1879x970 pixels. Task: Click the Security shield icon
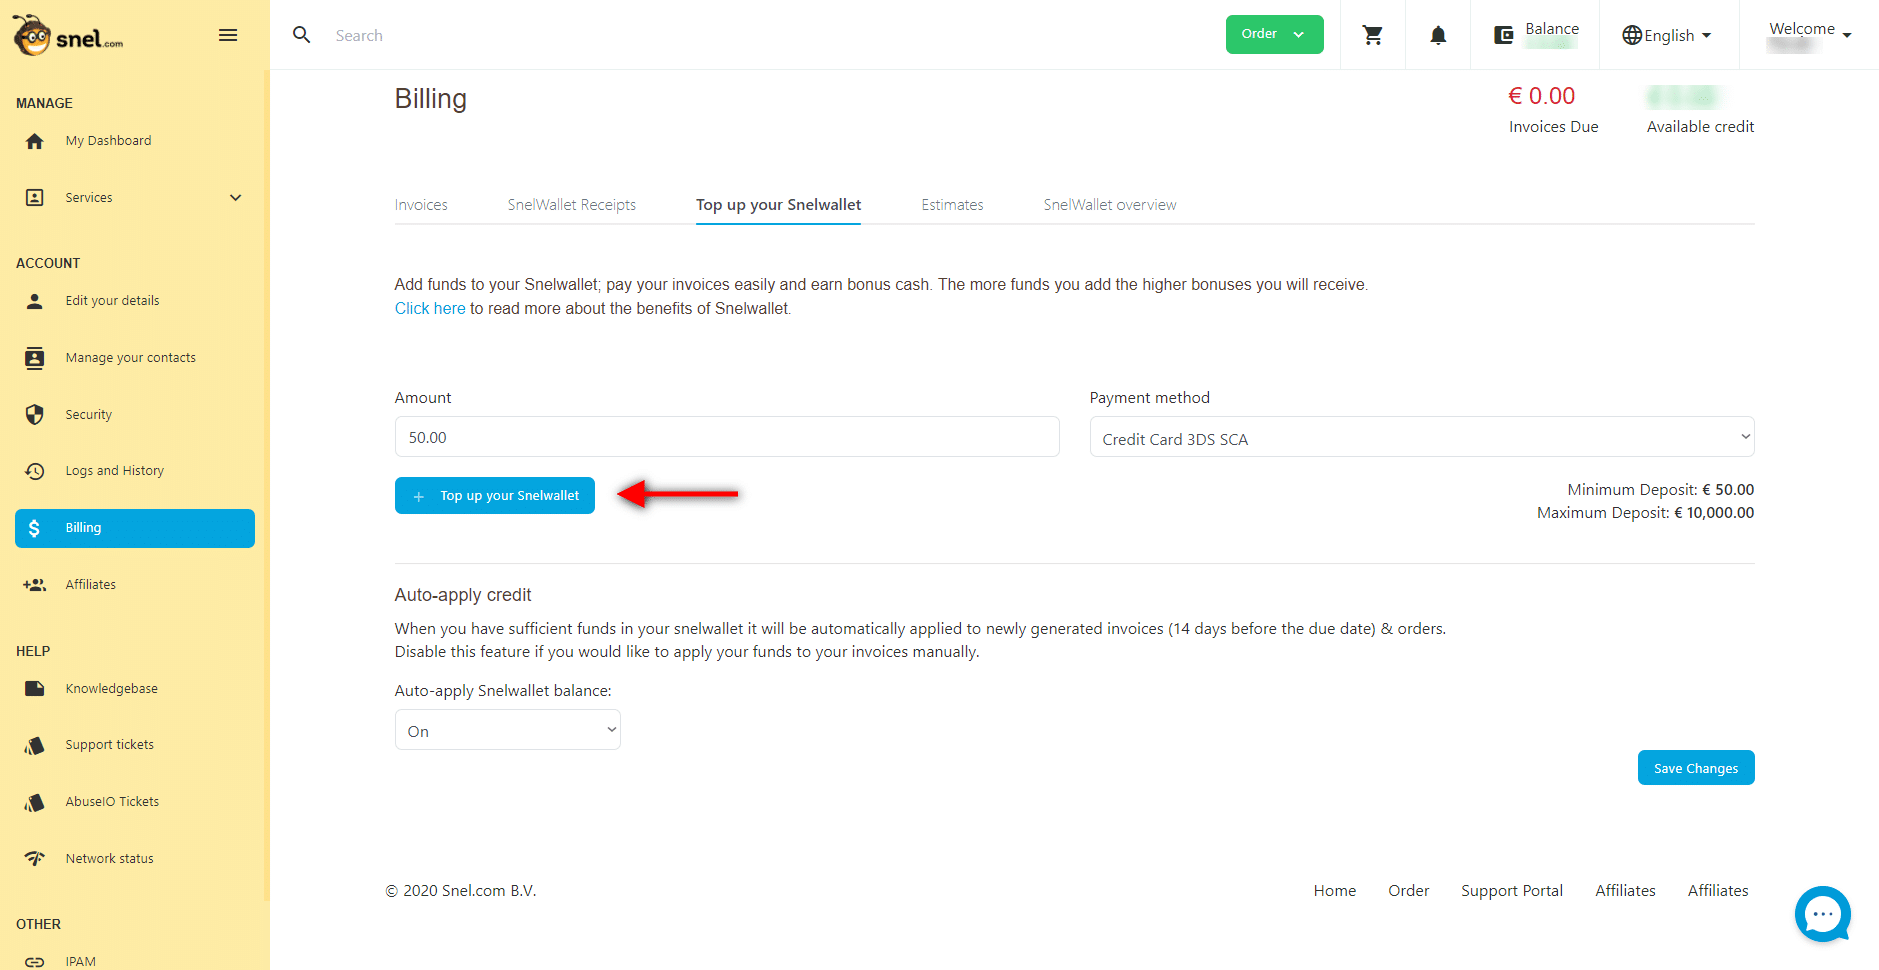click(35, 415)
